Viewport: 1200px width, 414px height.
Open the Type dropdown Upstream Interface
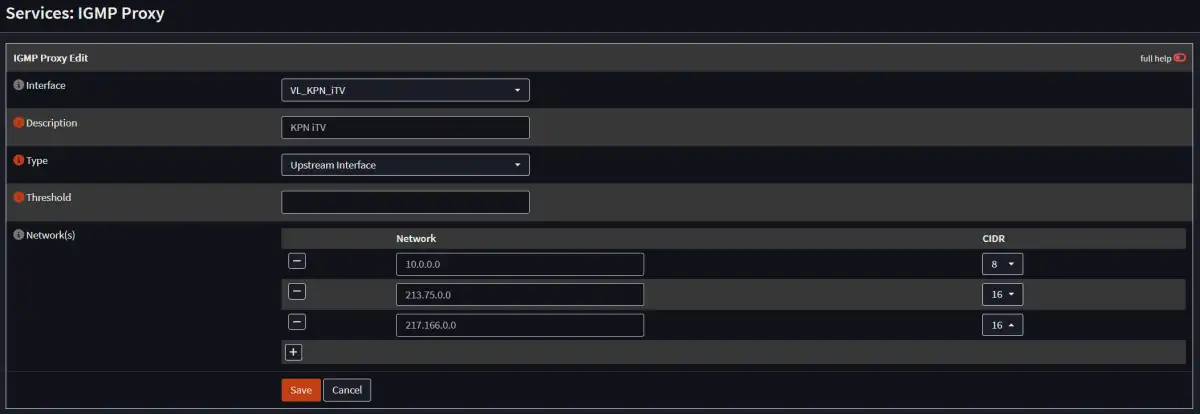(405, 165)
